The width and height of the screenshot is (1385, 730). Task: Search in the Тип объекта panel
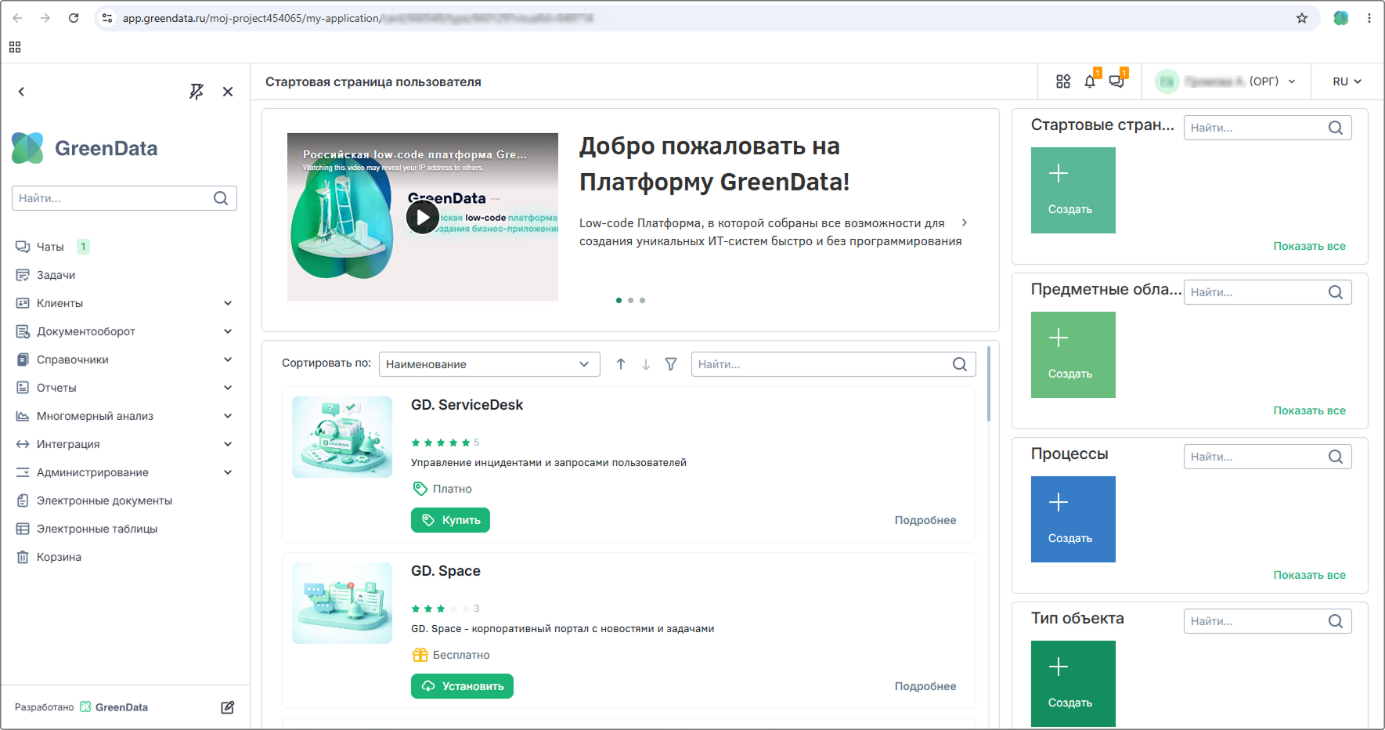1267,621
